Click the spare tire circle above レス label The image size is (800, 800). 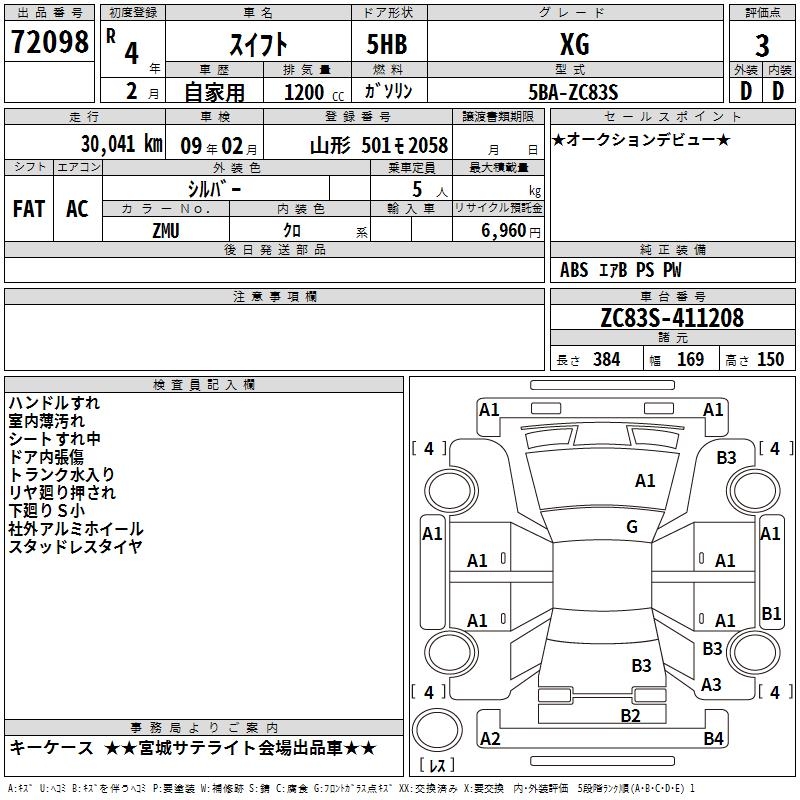[x=437, y=729]
